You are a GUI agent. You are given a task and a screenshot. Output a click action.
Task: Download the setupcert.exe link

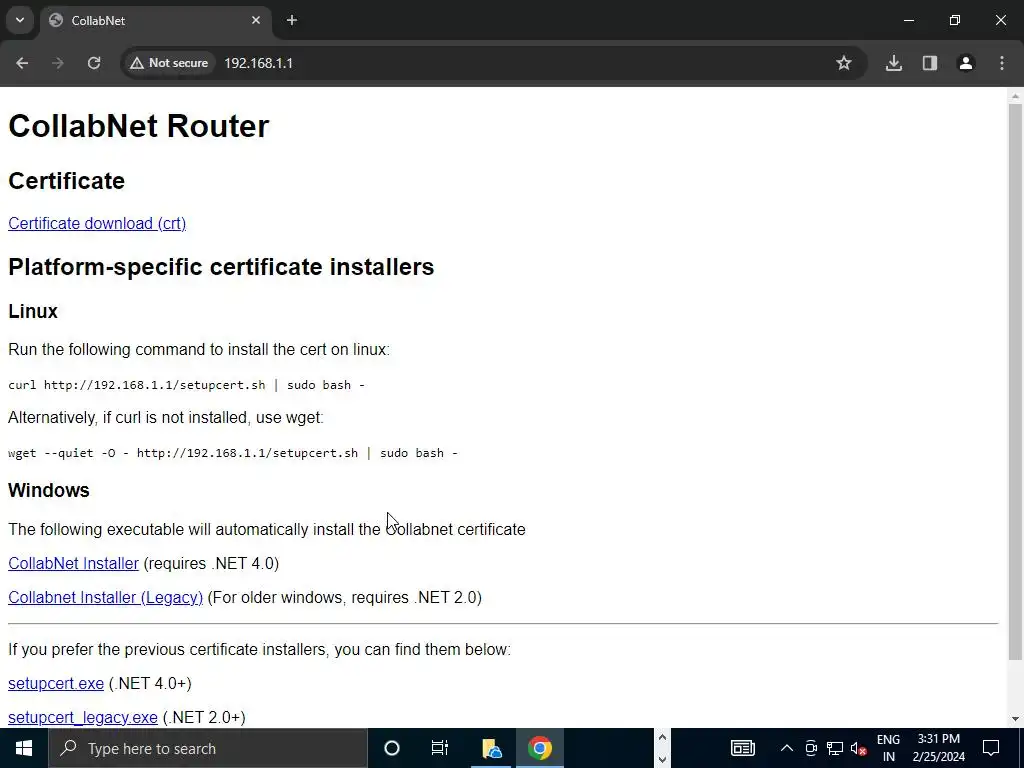(x=56, y=684)
